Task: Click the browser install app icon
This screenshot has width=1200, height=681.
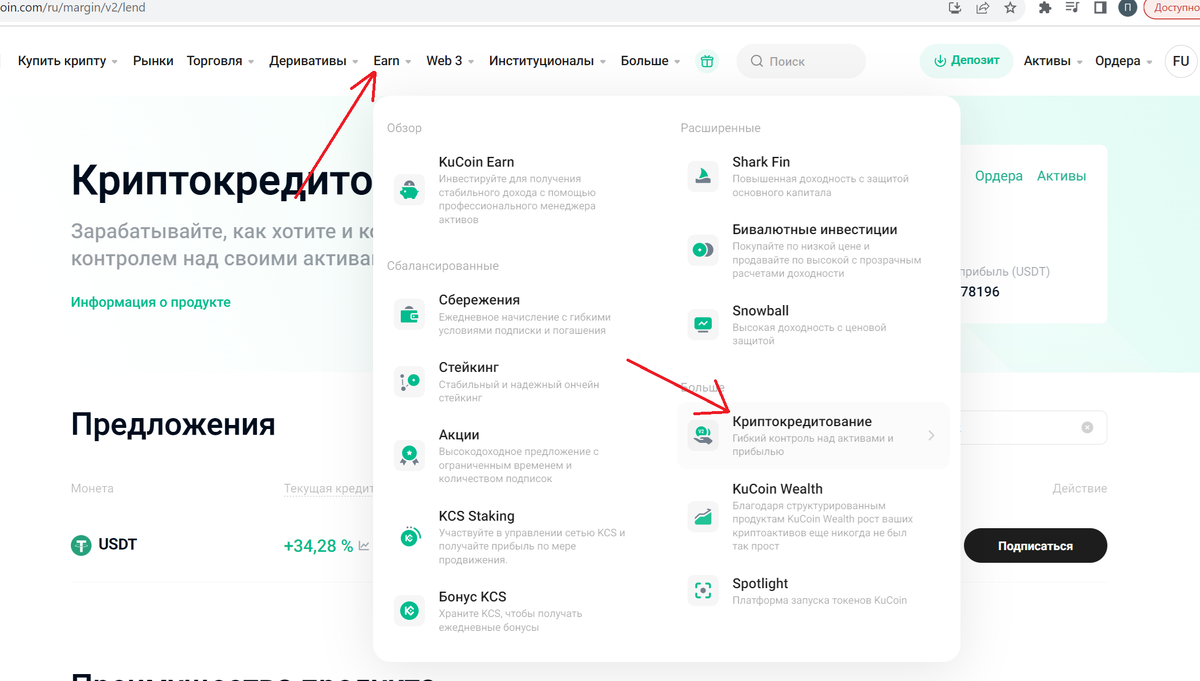Action: pyautogui.click(x=954, y=8)
